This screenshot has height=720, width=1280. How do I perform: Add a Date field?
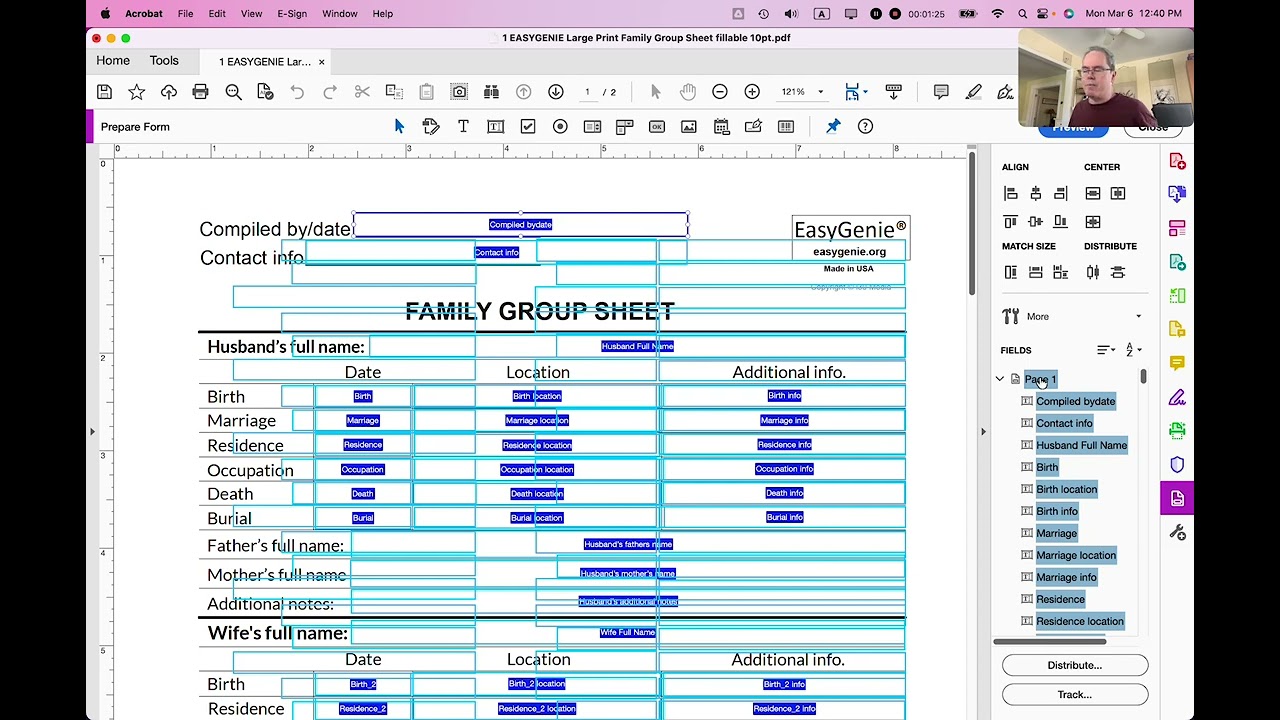pyautogui.click(x=721, y=126)
